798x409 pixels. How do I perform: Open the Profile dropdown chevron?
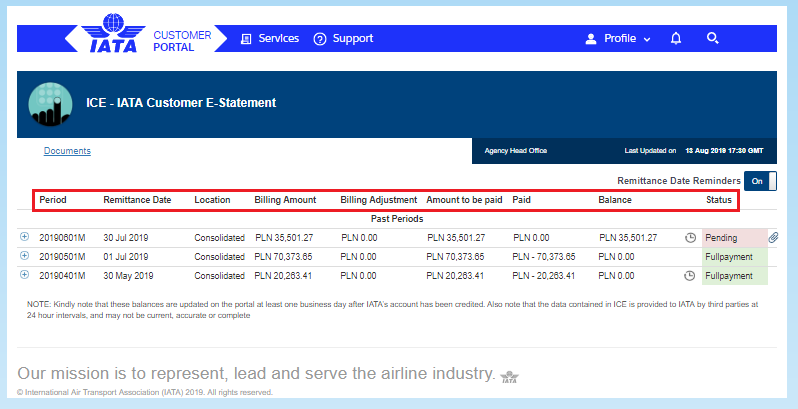coord(647,39)
